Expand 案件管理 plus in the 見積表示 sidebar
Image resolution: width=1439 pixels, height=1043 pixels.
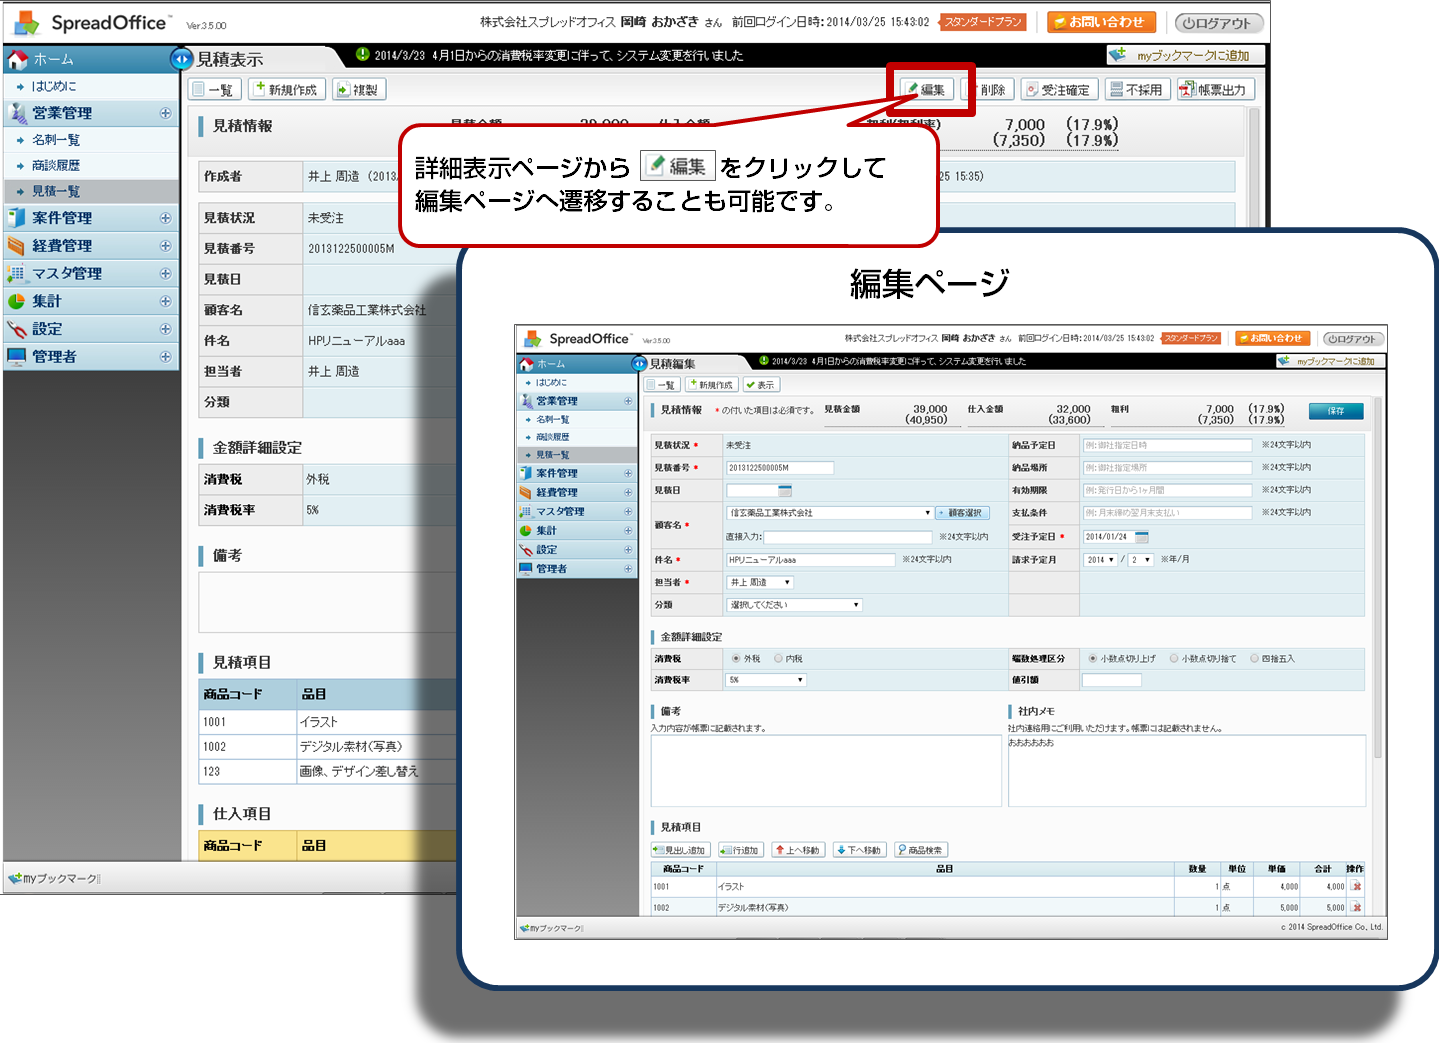pos(165,218)
